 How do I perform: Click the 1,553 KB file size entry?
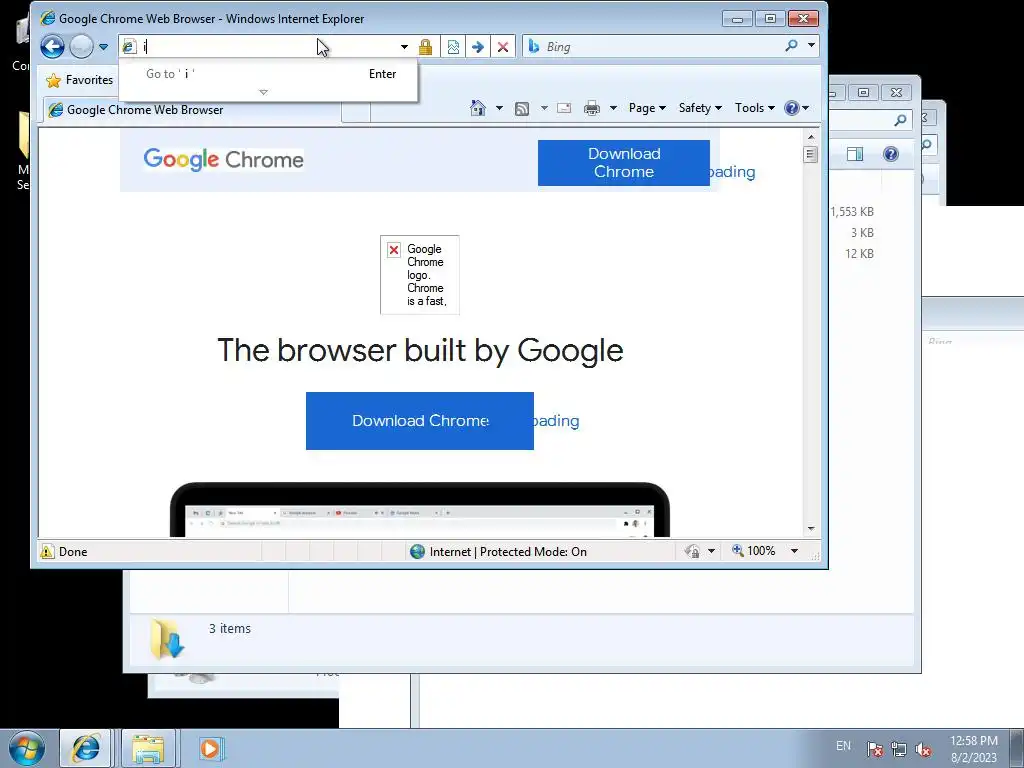[852, 212]
